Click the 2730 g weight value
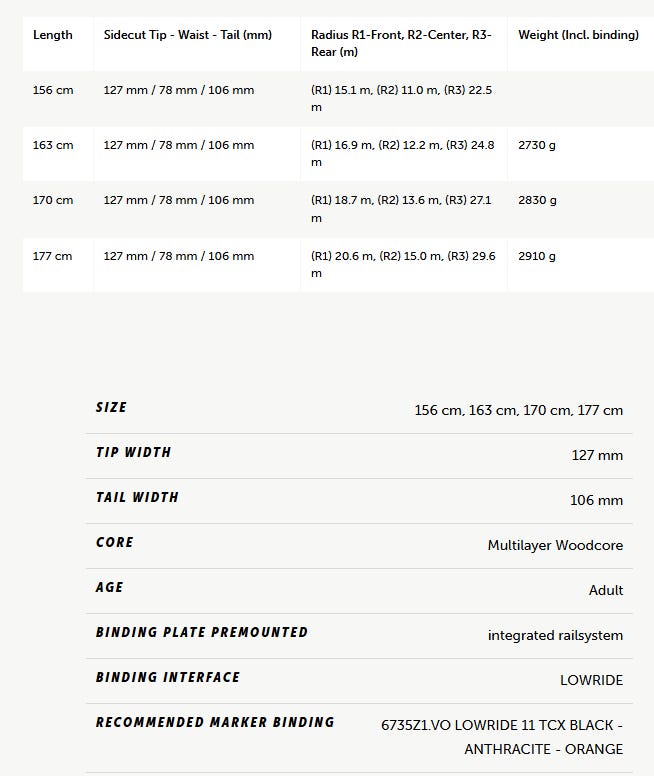This screenshot has width=654, height=776. pos(537,145)
